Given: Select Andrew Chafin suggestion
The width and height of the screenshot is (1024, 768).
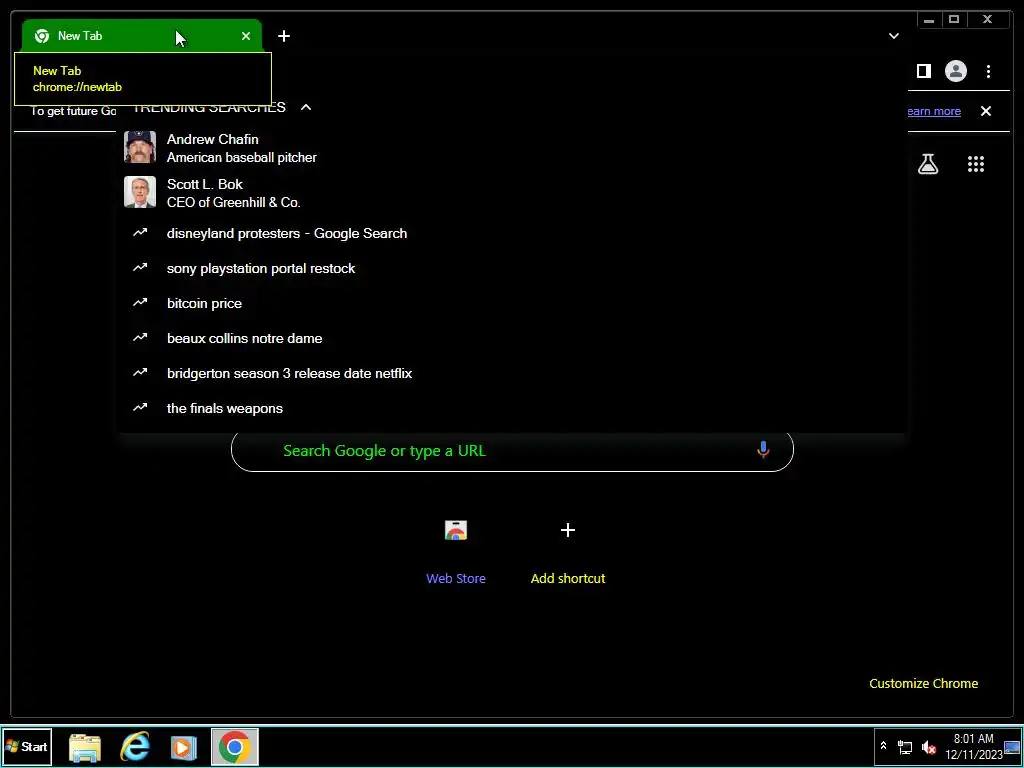Looking at the screenshot, I should tap(512, 148).
